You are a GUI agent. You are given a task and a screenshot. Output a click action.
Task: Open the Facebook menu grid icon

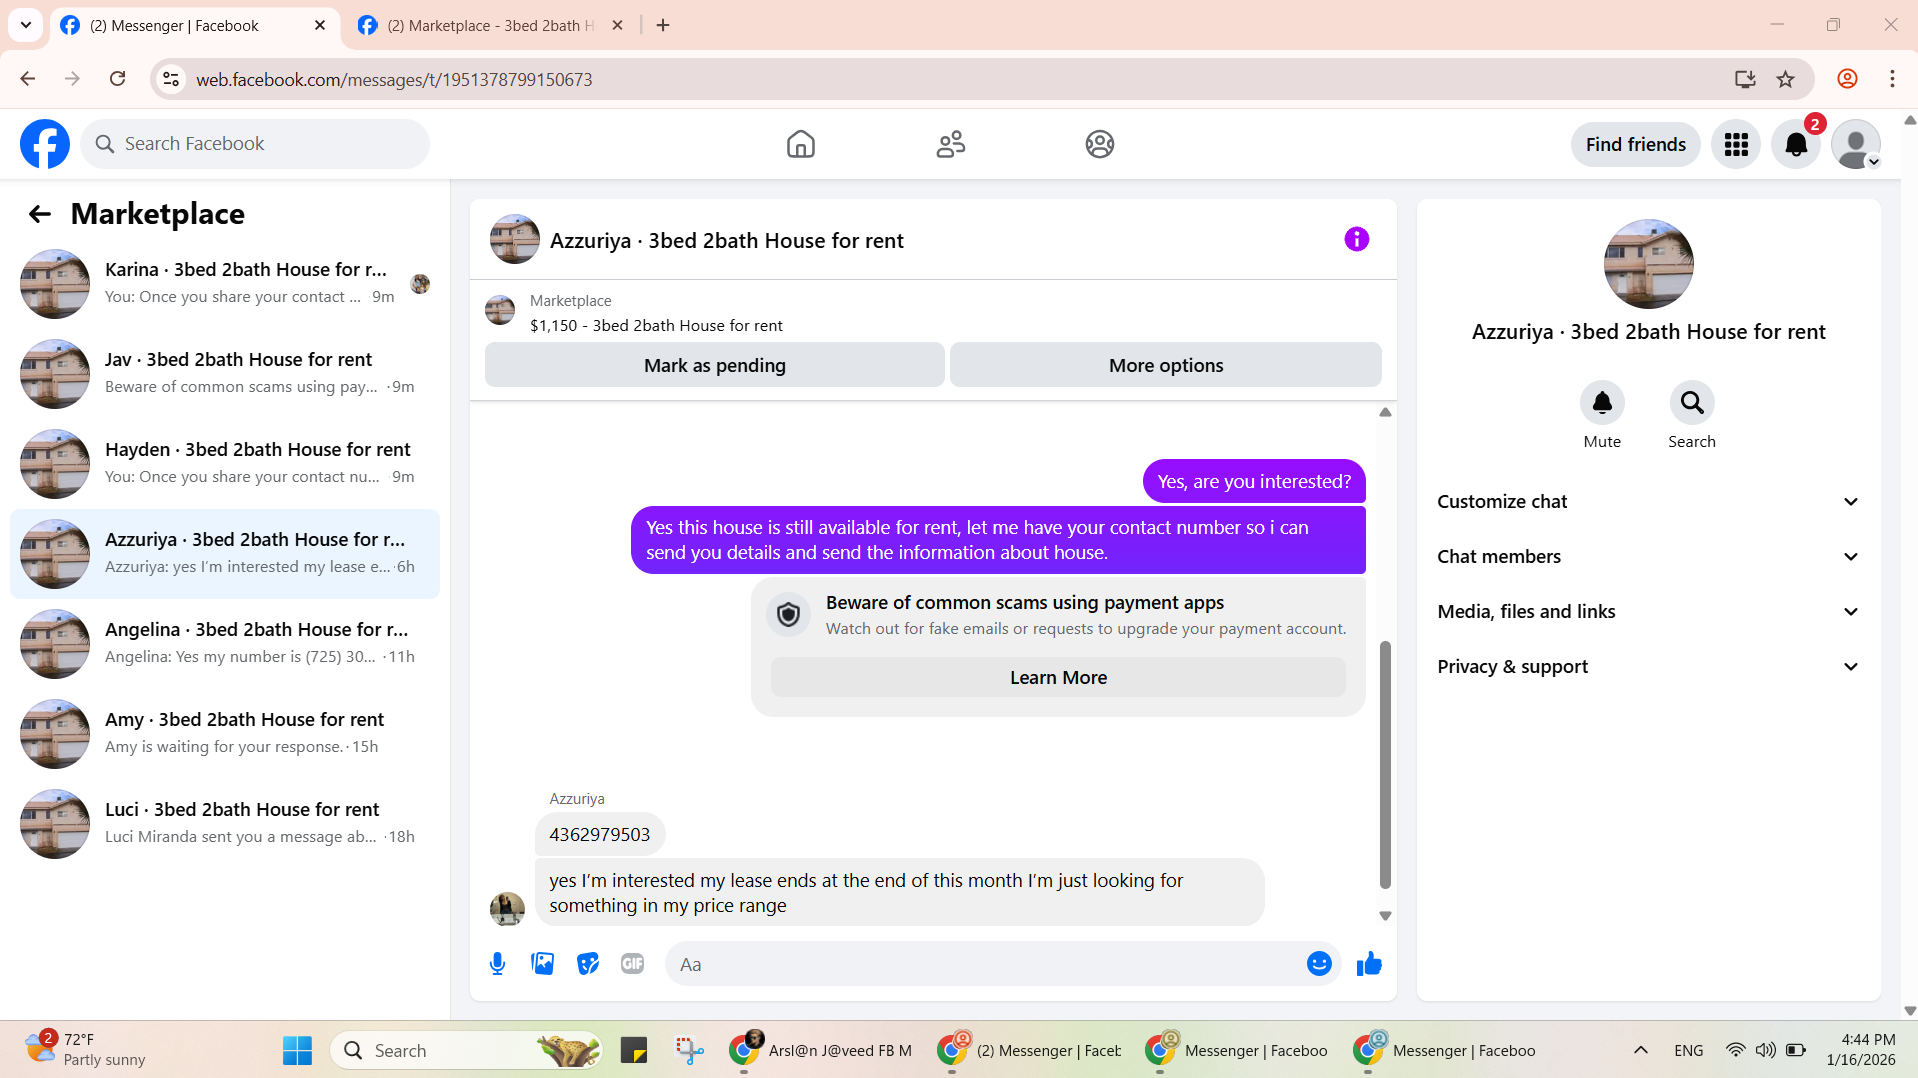(1736, 145)
